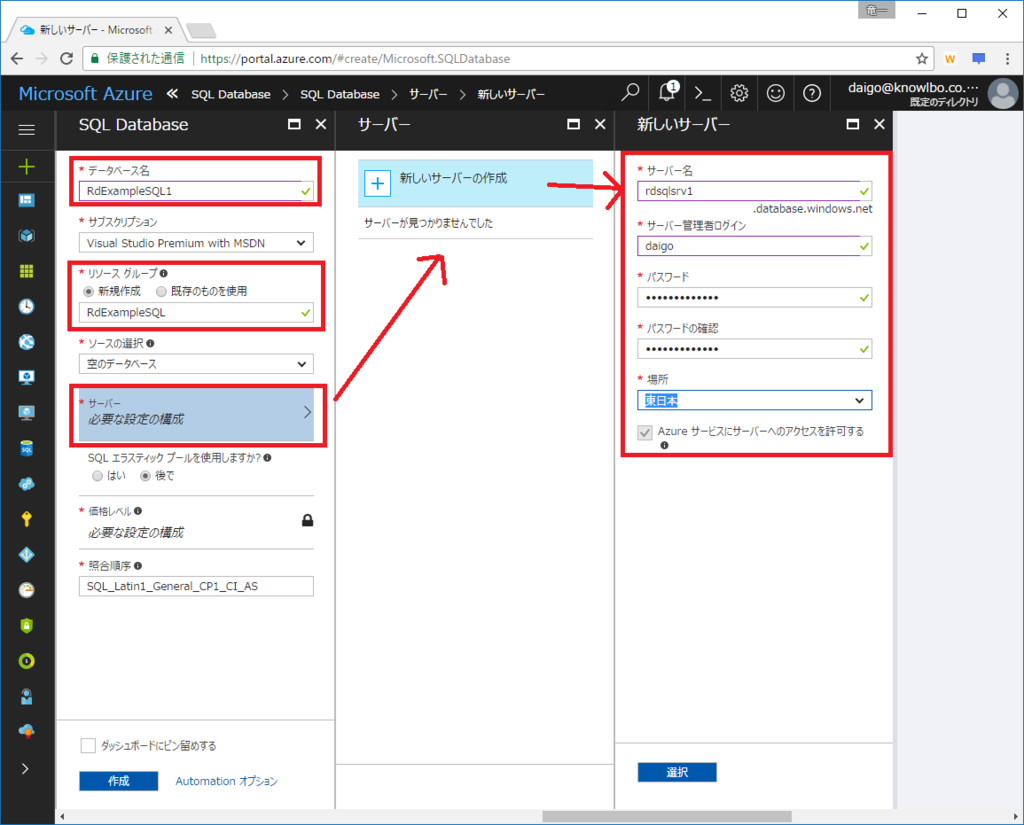Open the App Services globe icon
This screenshot has width=1024, height=825.
(27, 342)
